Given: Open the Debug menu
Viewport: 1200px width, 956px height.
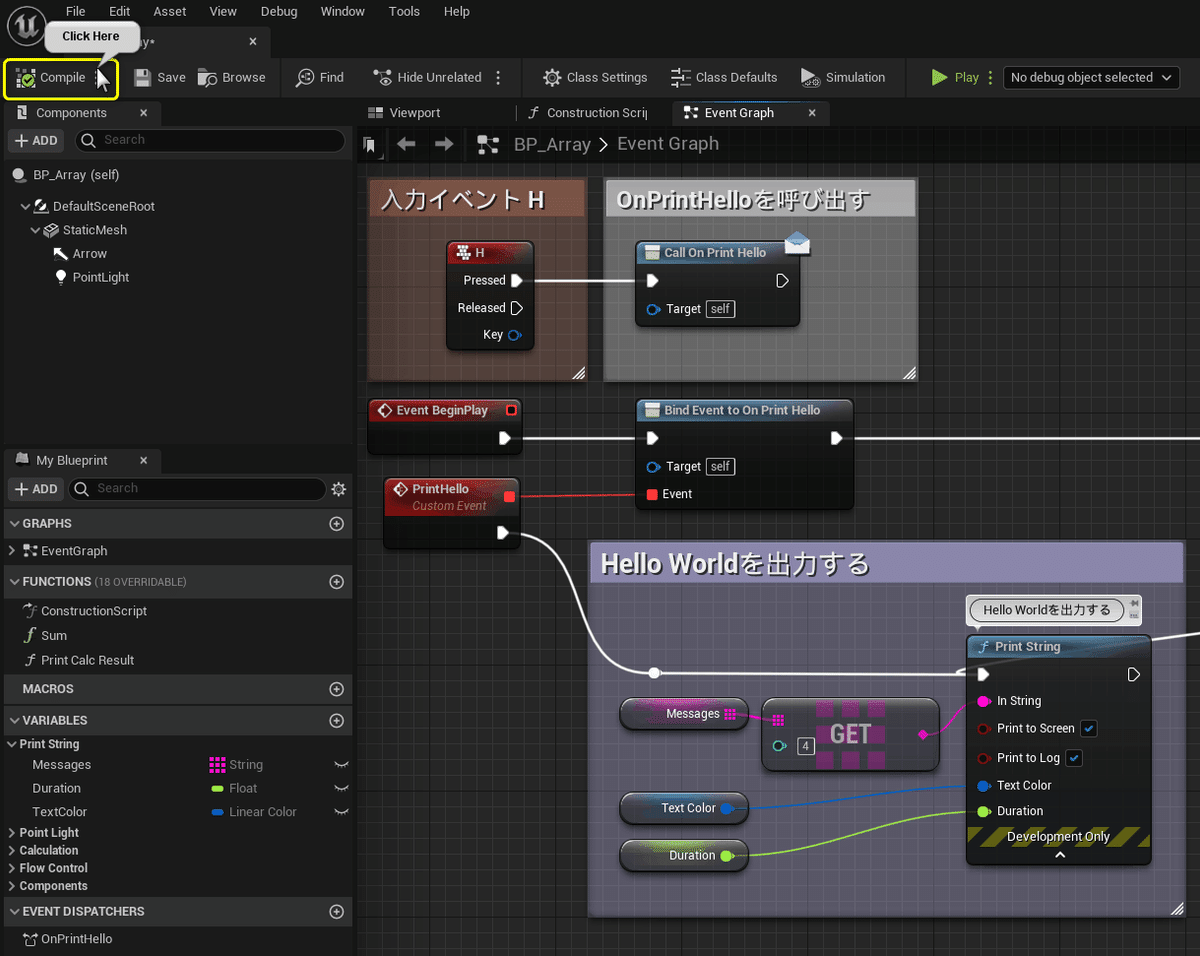Looking at the screenshot, I should [x=279, y=12].
